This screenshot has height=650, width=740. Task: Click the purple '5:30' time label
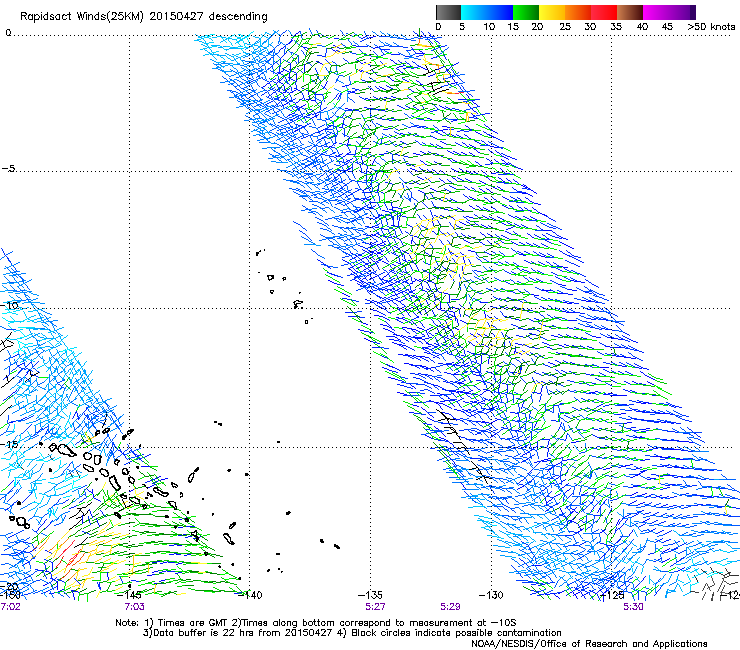coord(633,607)
